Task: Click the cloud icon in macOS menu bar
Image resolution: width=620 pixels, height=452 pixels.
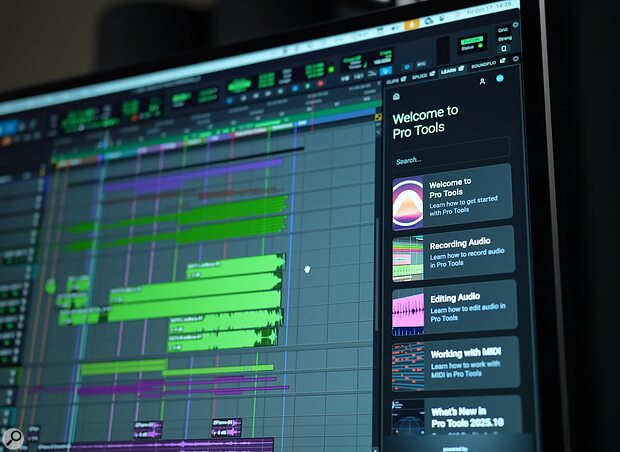Action: [429, 21]
